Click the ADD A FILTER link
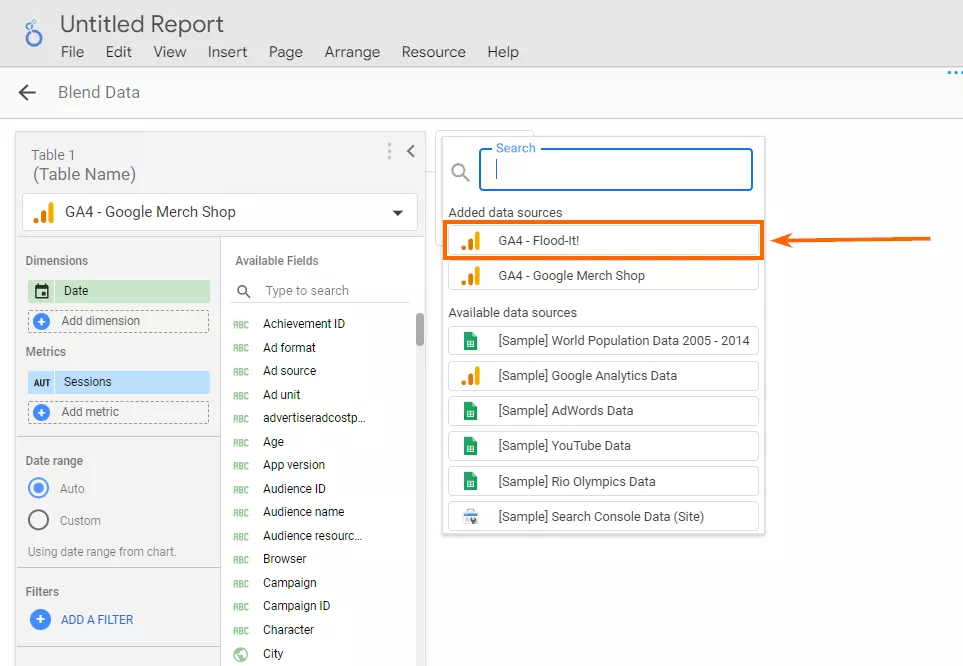Screen dimensions: 963x666 click(97, 620)
